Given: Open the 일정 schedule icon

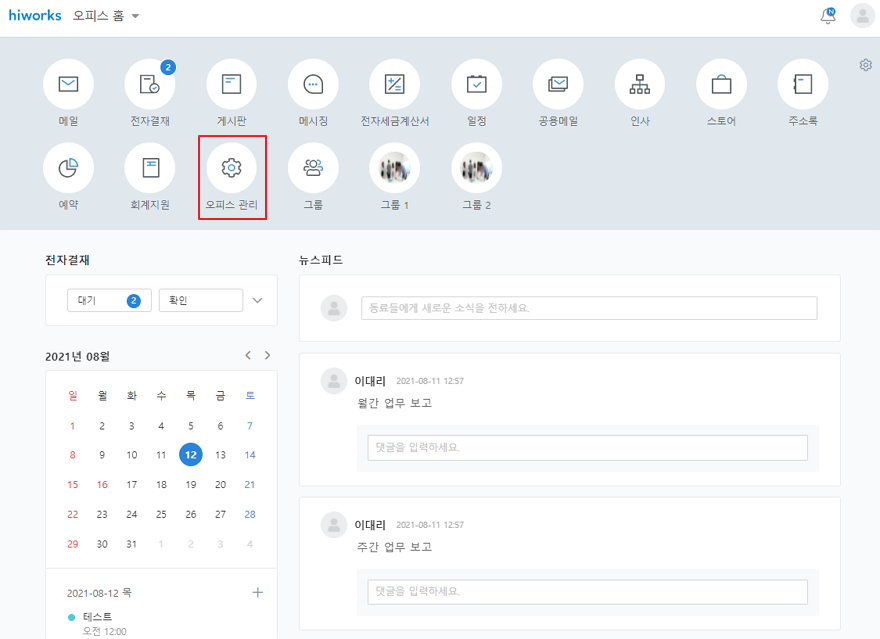Looking at the screenshot, I should pyautogui.click(x=476, y=85).
